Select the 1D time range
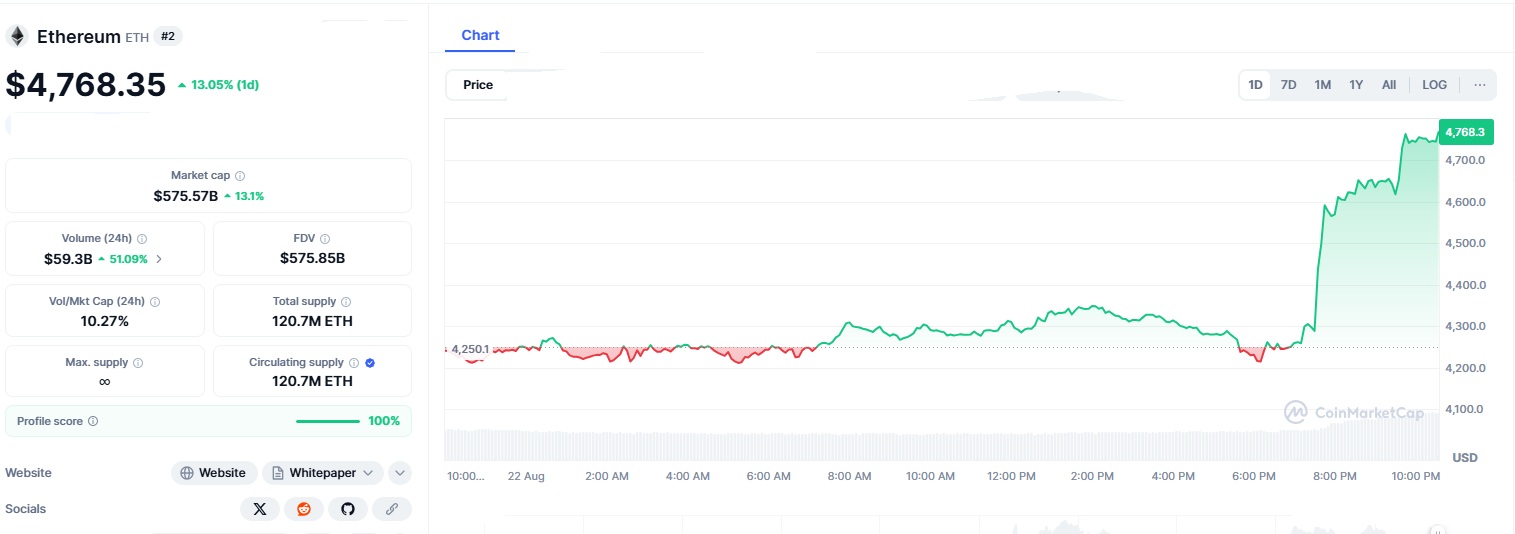 point(1255,85)
